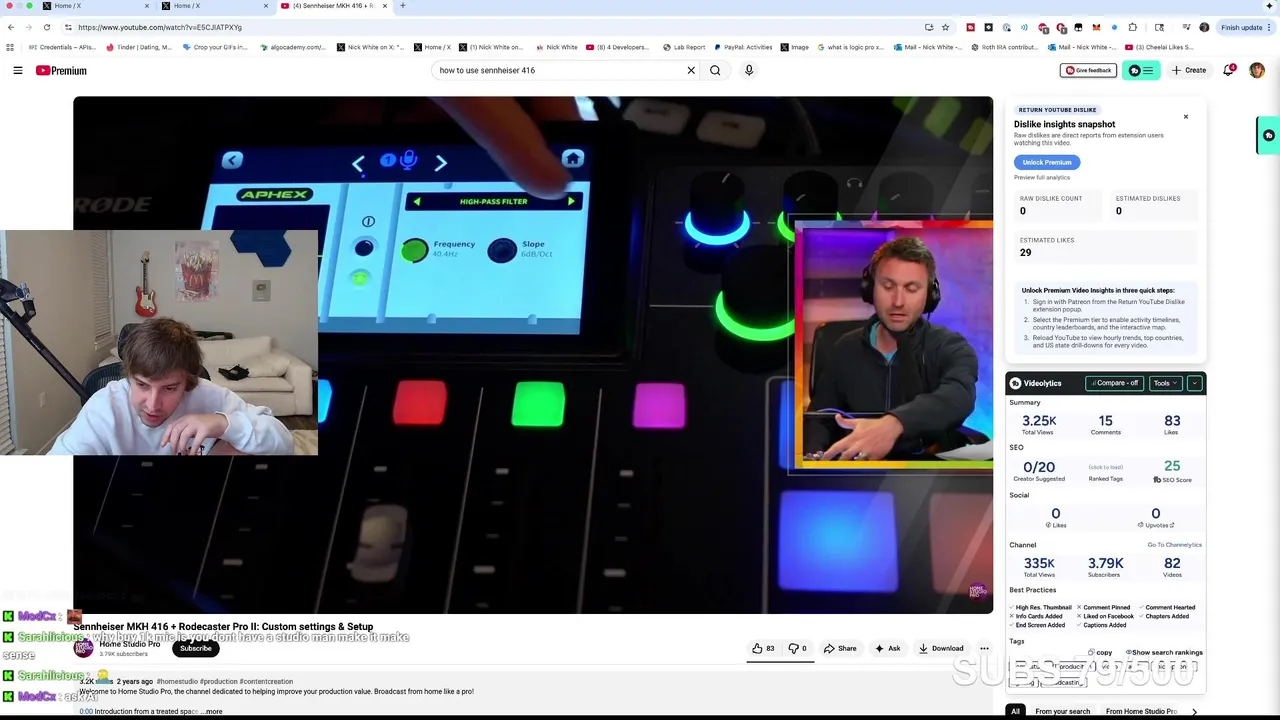Open the algoacademy.com bookmark
Screen dimensions: 1280x720
pyautogui.click(x=293, y=47)
